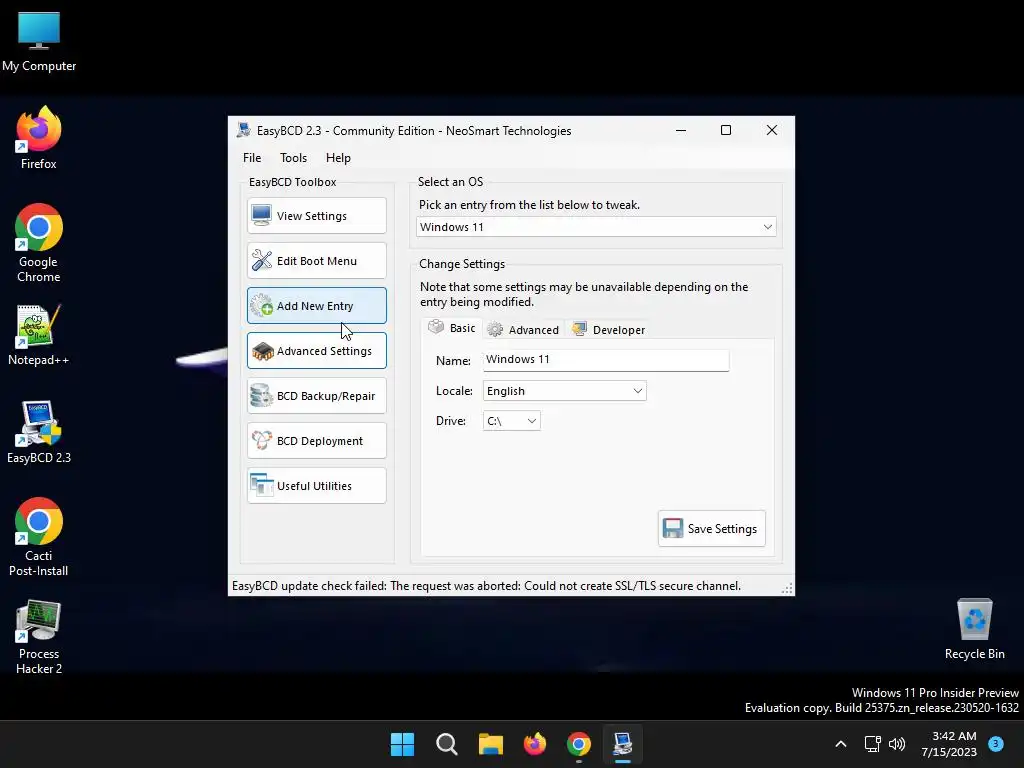Open BCD Deployment section
Viewport: 1024px width, 768px height.
click(317, 441)
